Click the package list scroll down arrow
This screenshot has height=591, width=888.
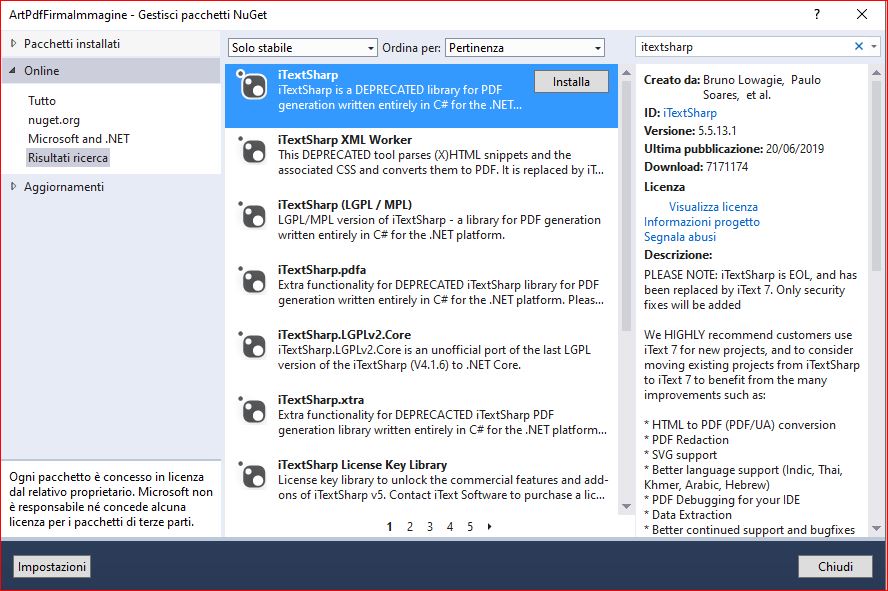pyautogui.click(x=626, y=506)
